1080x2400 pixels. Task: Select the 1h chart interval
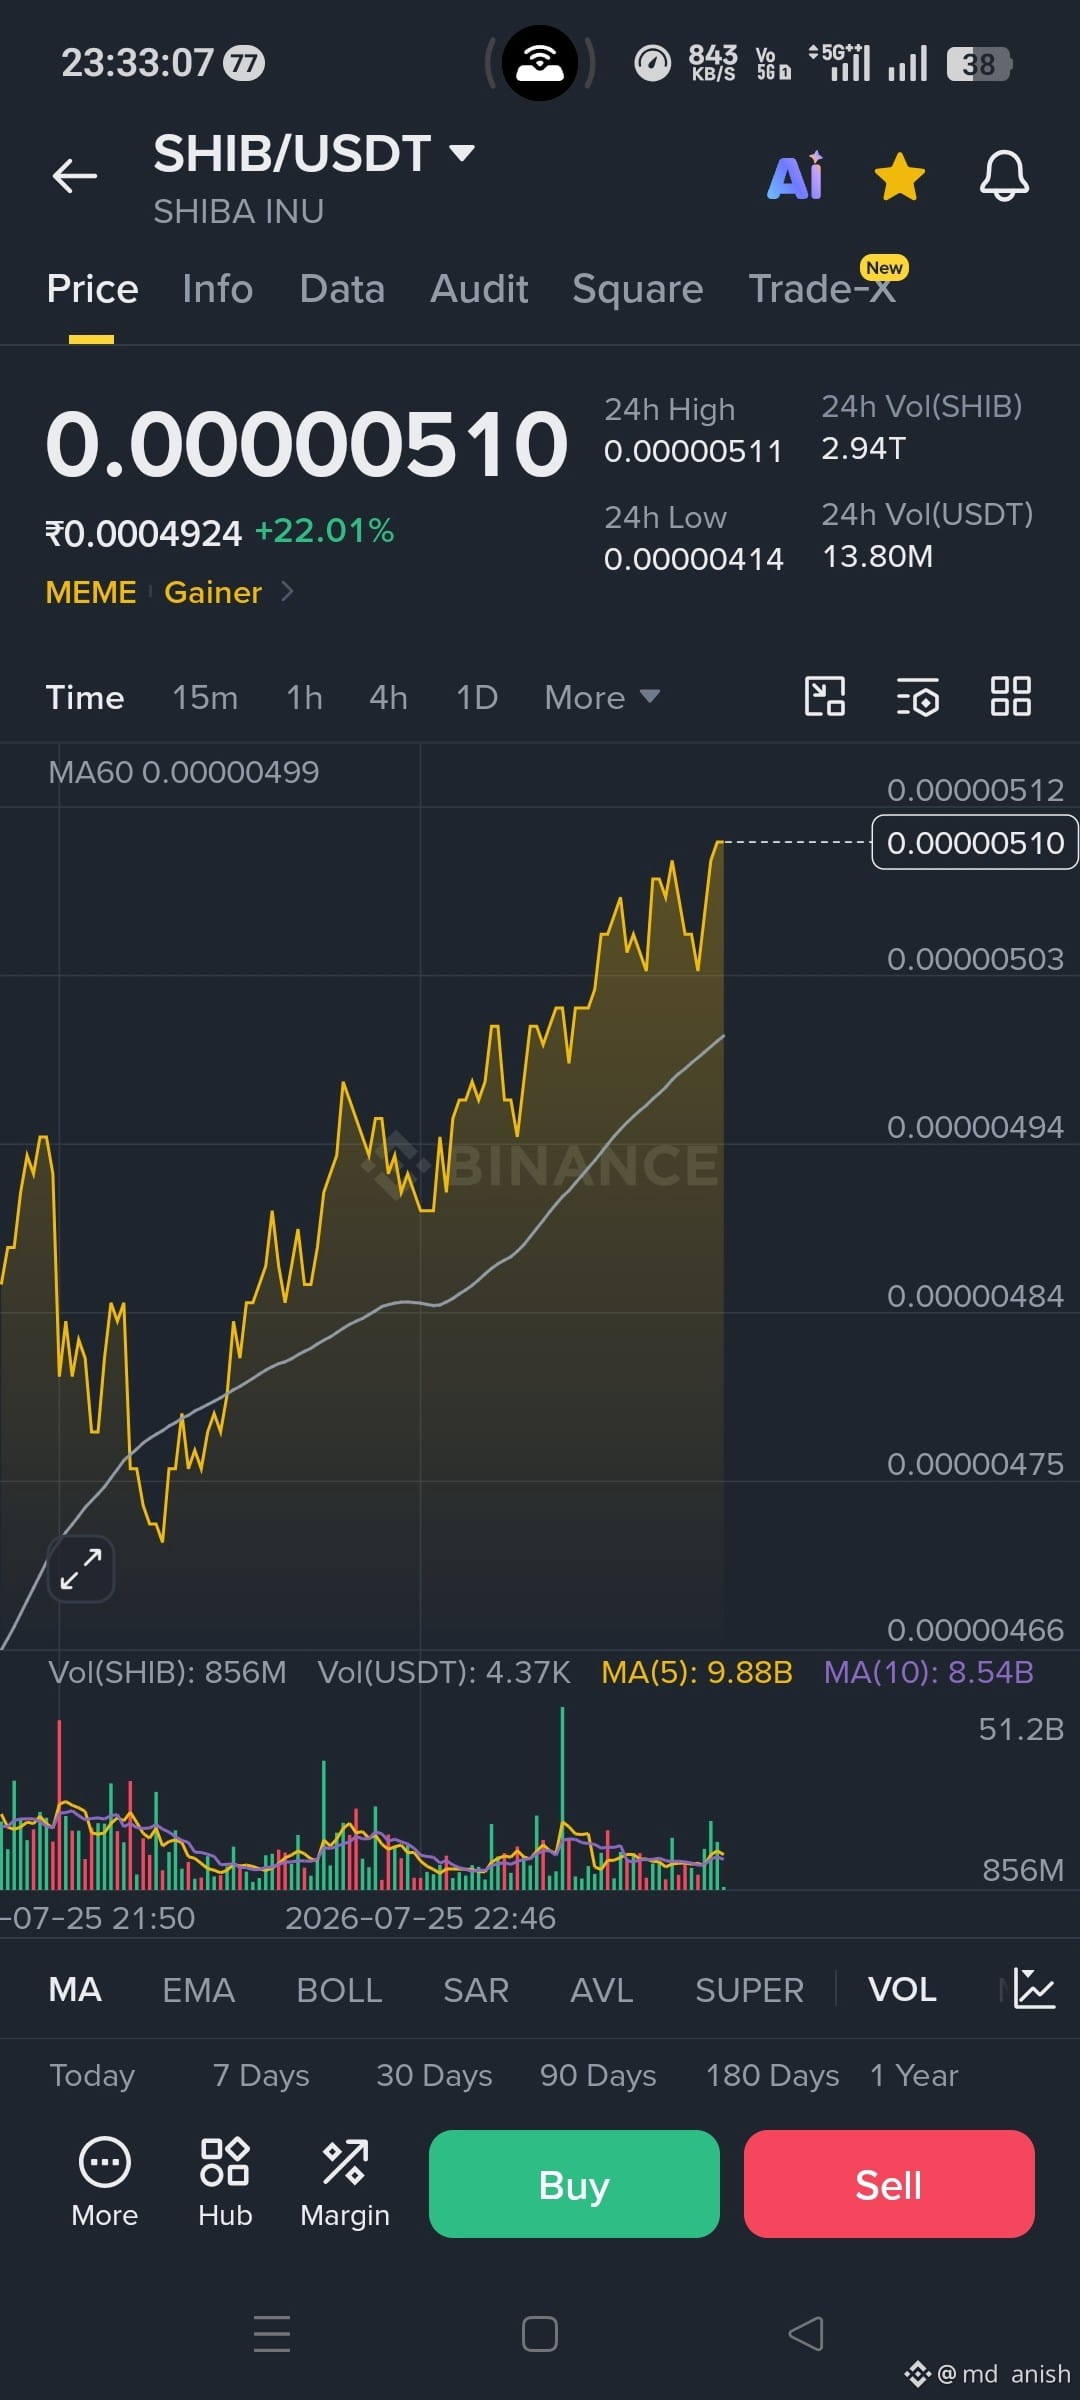point(304,697)
